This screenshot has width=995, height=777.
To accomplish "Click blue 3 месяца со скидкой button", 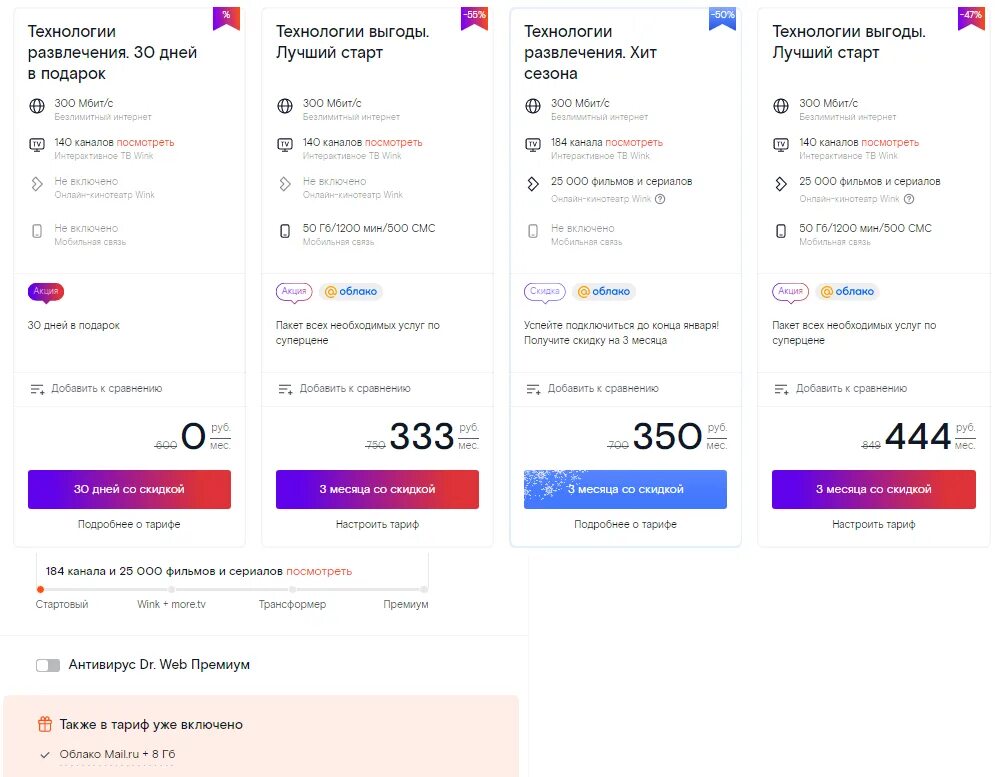I will coord(625,489).
